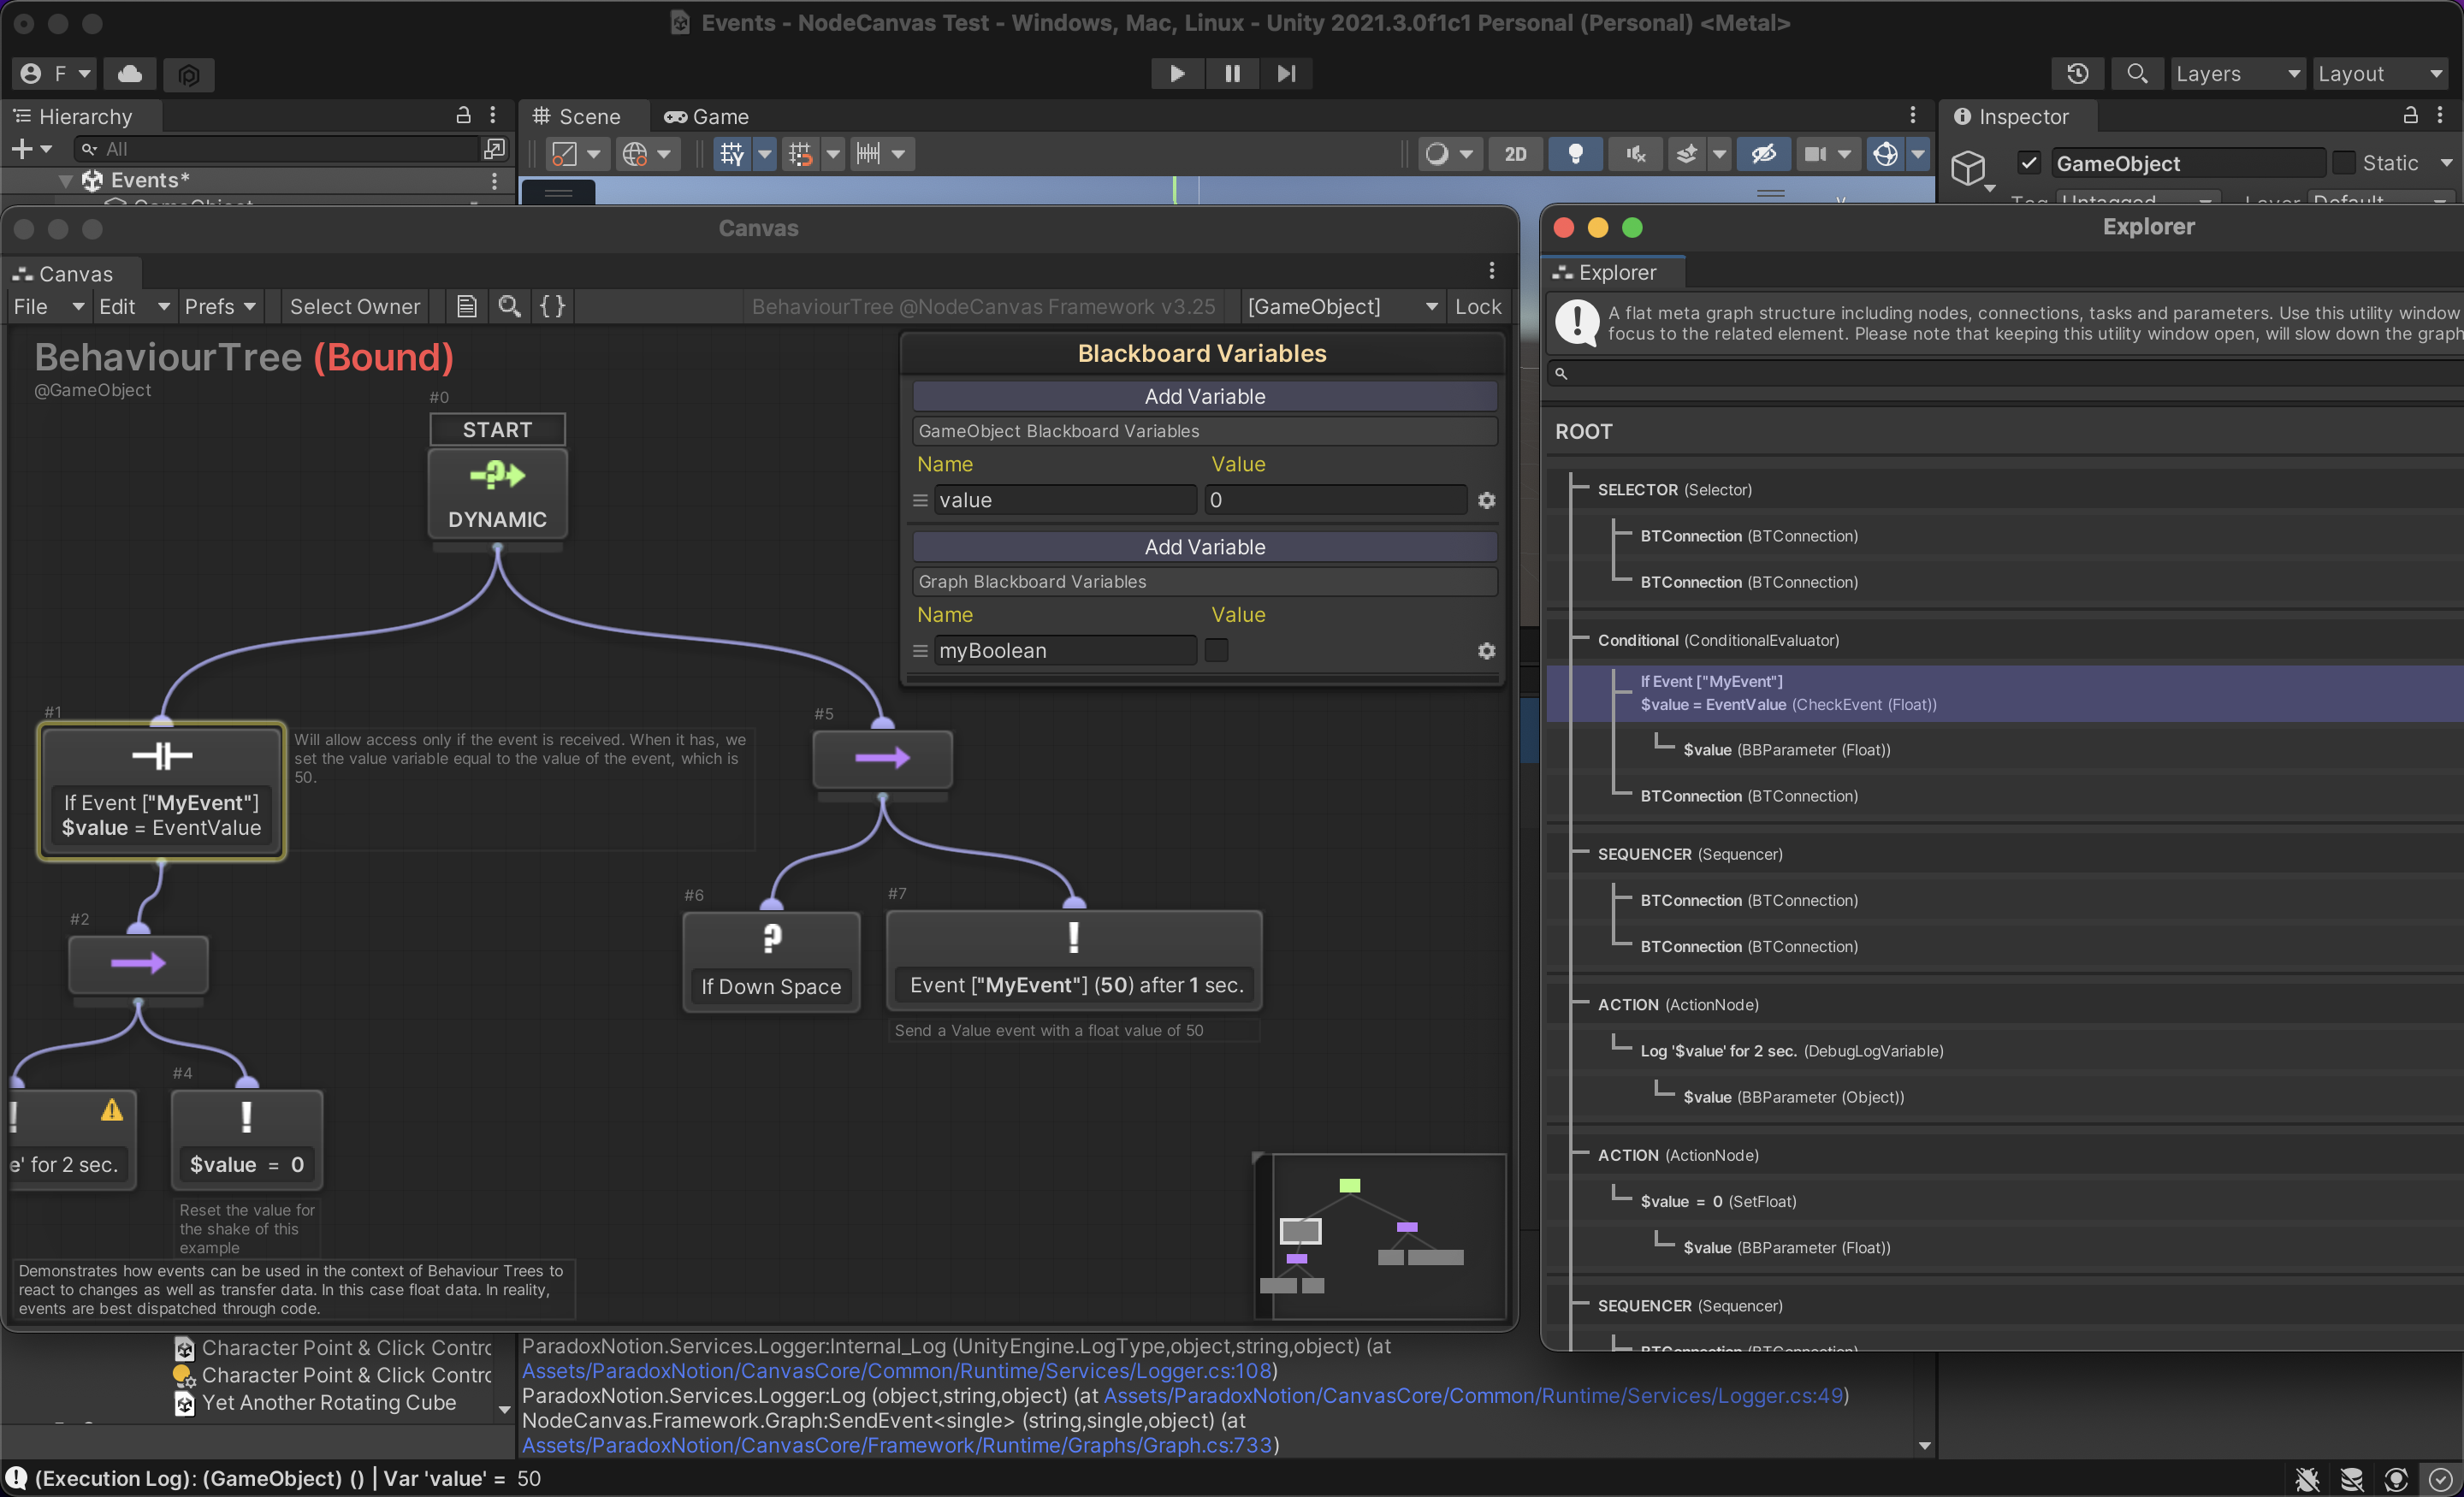Image resolution: width=2464 pixels, height=1497 pixels.
Task: Toggle 2D scene view mode
Action: [x=1515, y=153]
